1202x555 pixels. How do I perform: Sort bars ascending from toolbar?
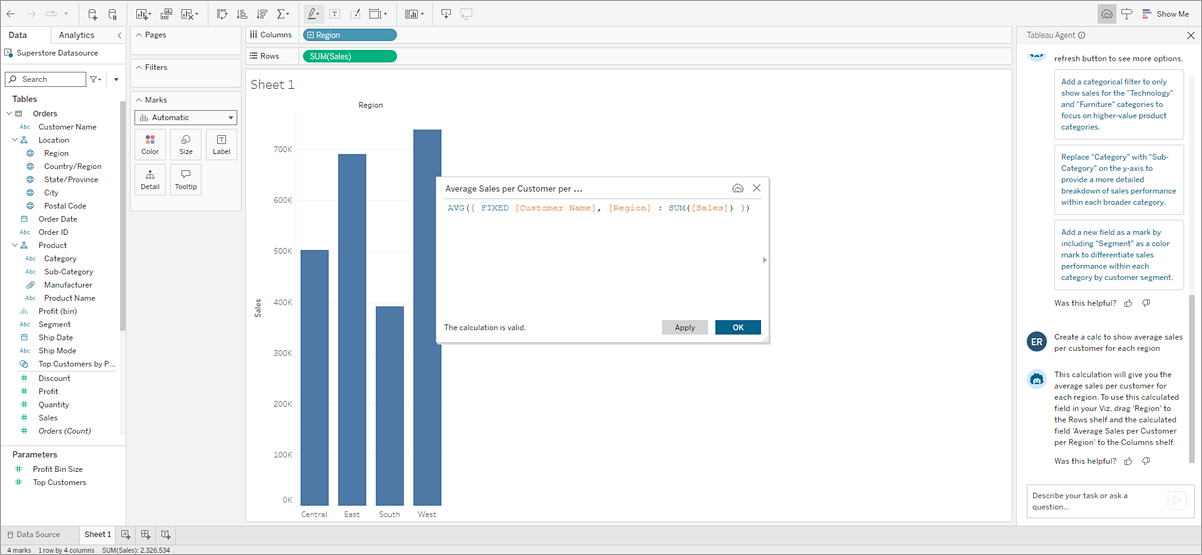pyautogui.click(x=242, y=14)
